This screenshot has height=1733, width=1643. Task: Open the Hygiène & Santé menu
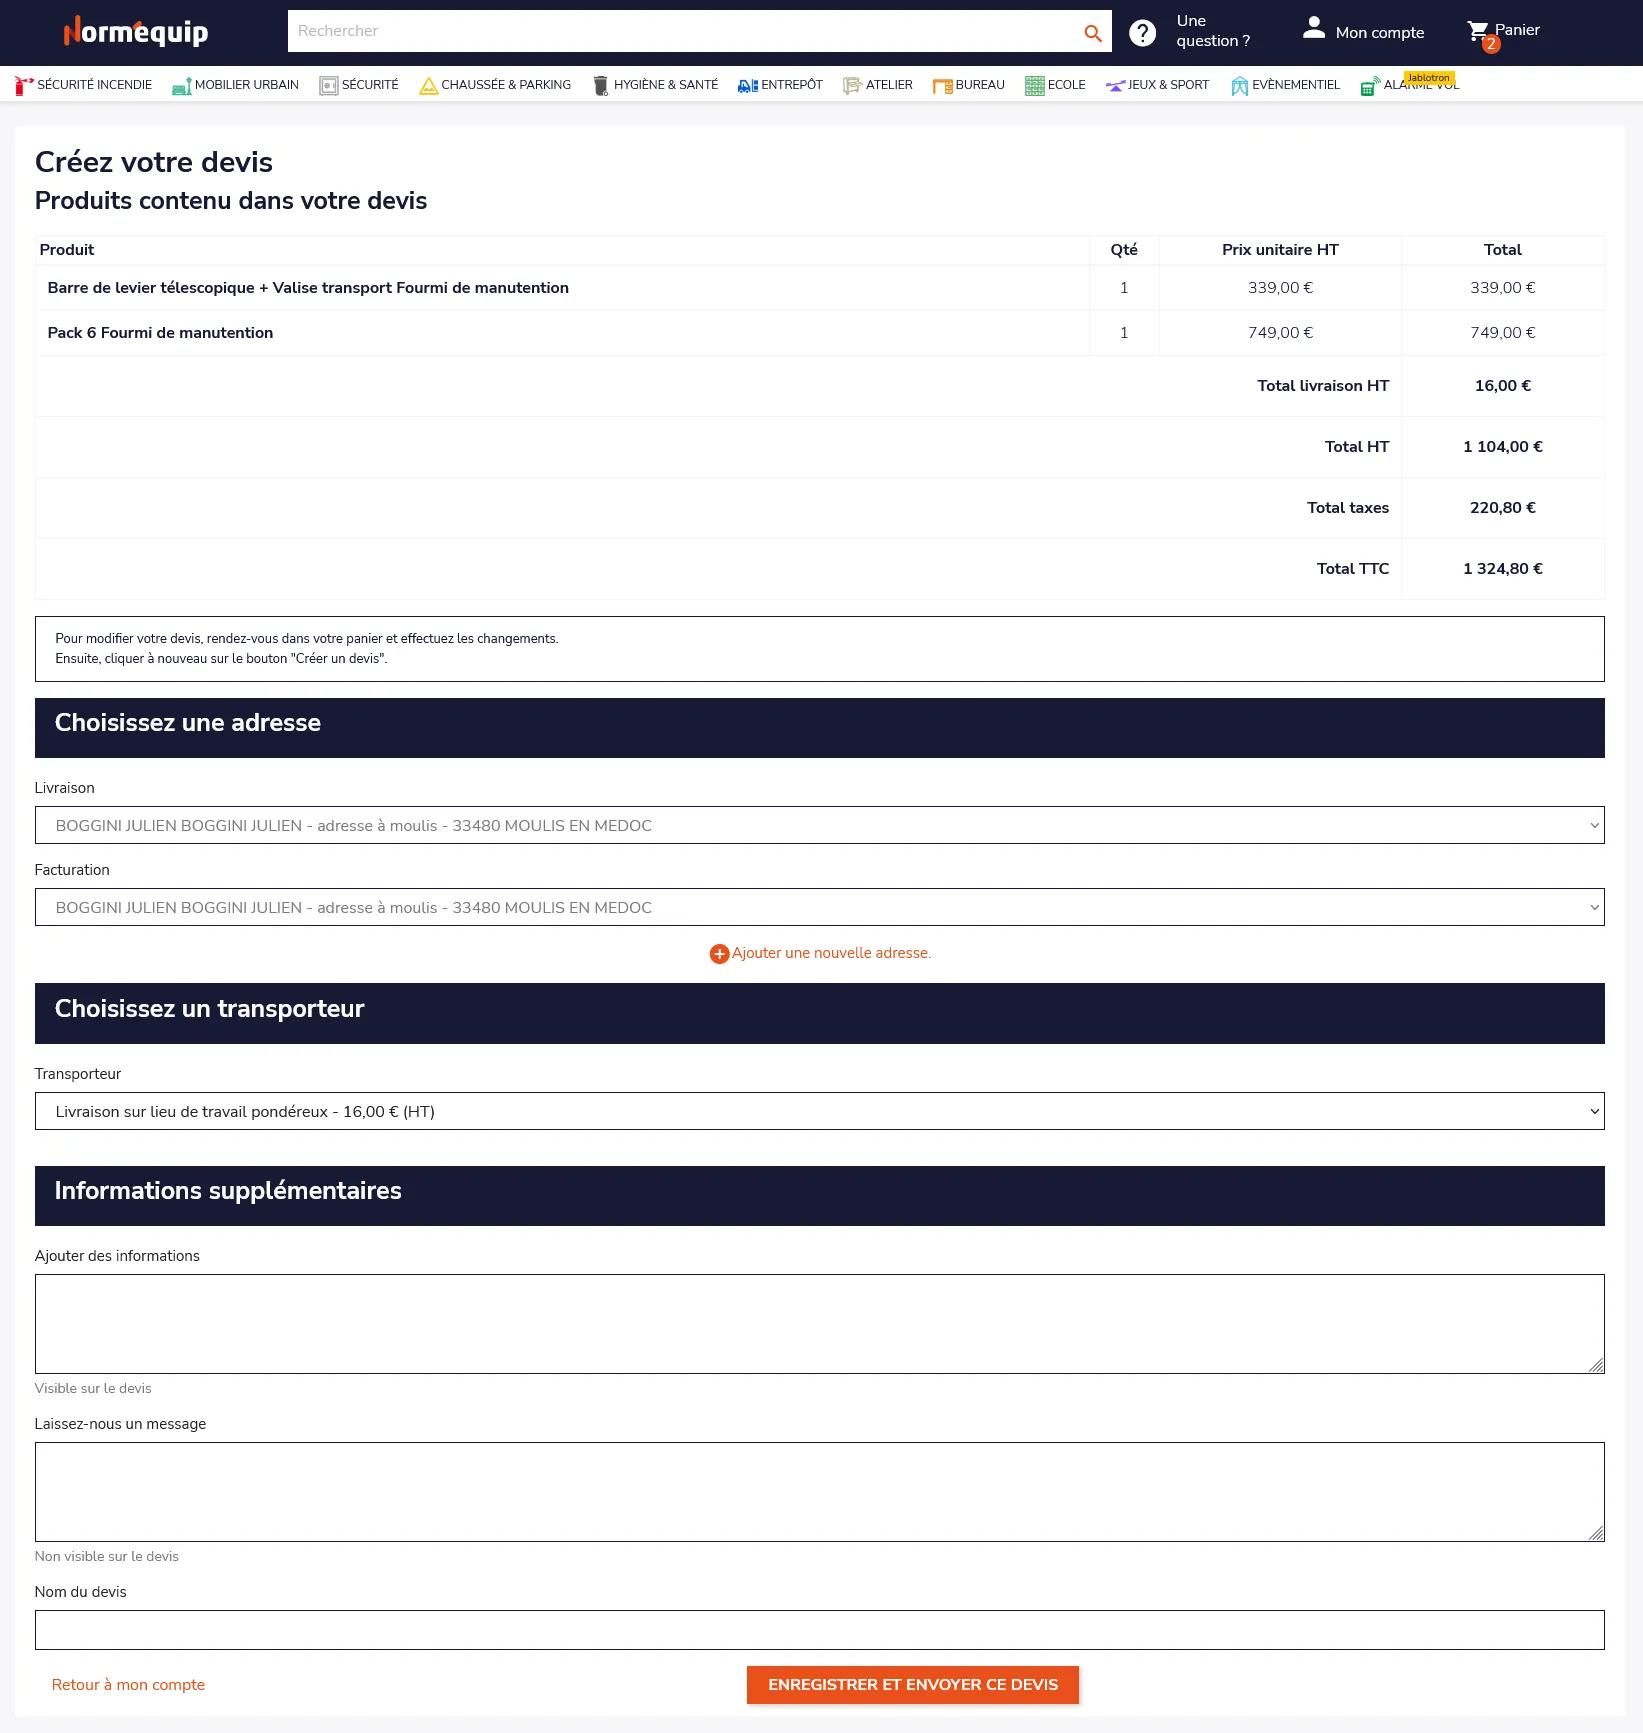tap(656, 85)
